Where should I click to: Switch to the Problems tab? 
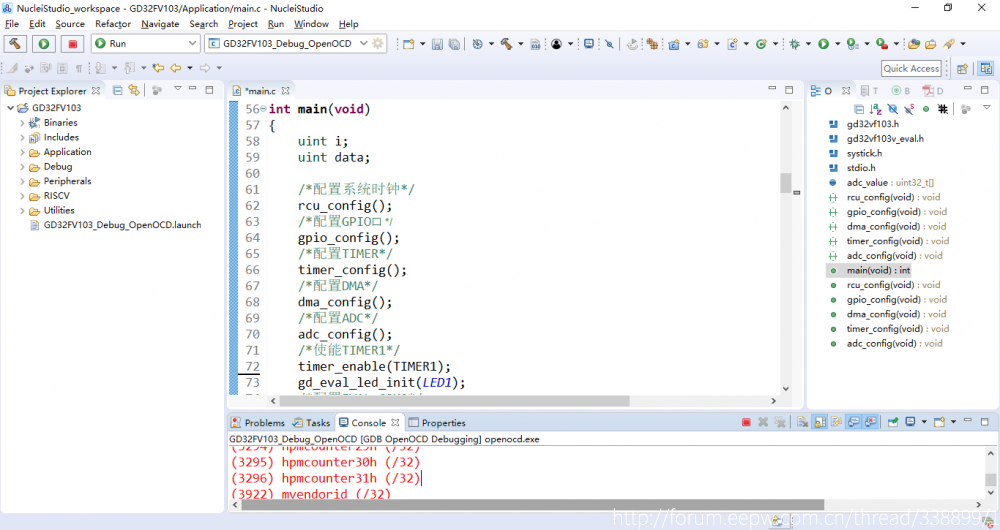pos(258,423)
